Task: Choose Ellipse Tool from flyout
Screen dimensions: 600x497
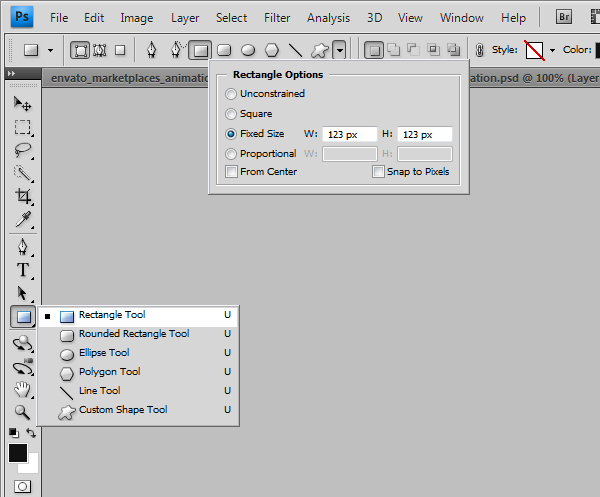Action: point(138,354)
